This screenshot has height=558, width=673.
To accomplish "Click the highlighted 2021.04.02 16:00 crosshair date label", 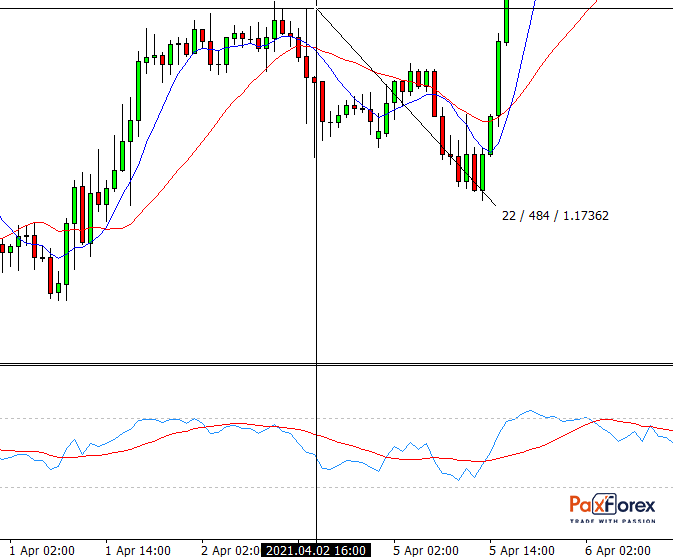I will tap(316, 550).
